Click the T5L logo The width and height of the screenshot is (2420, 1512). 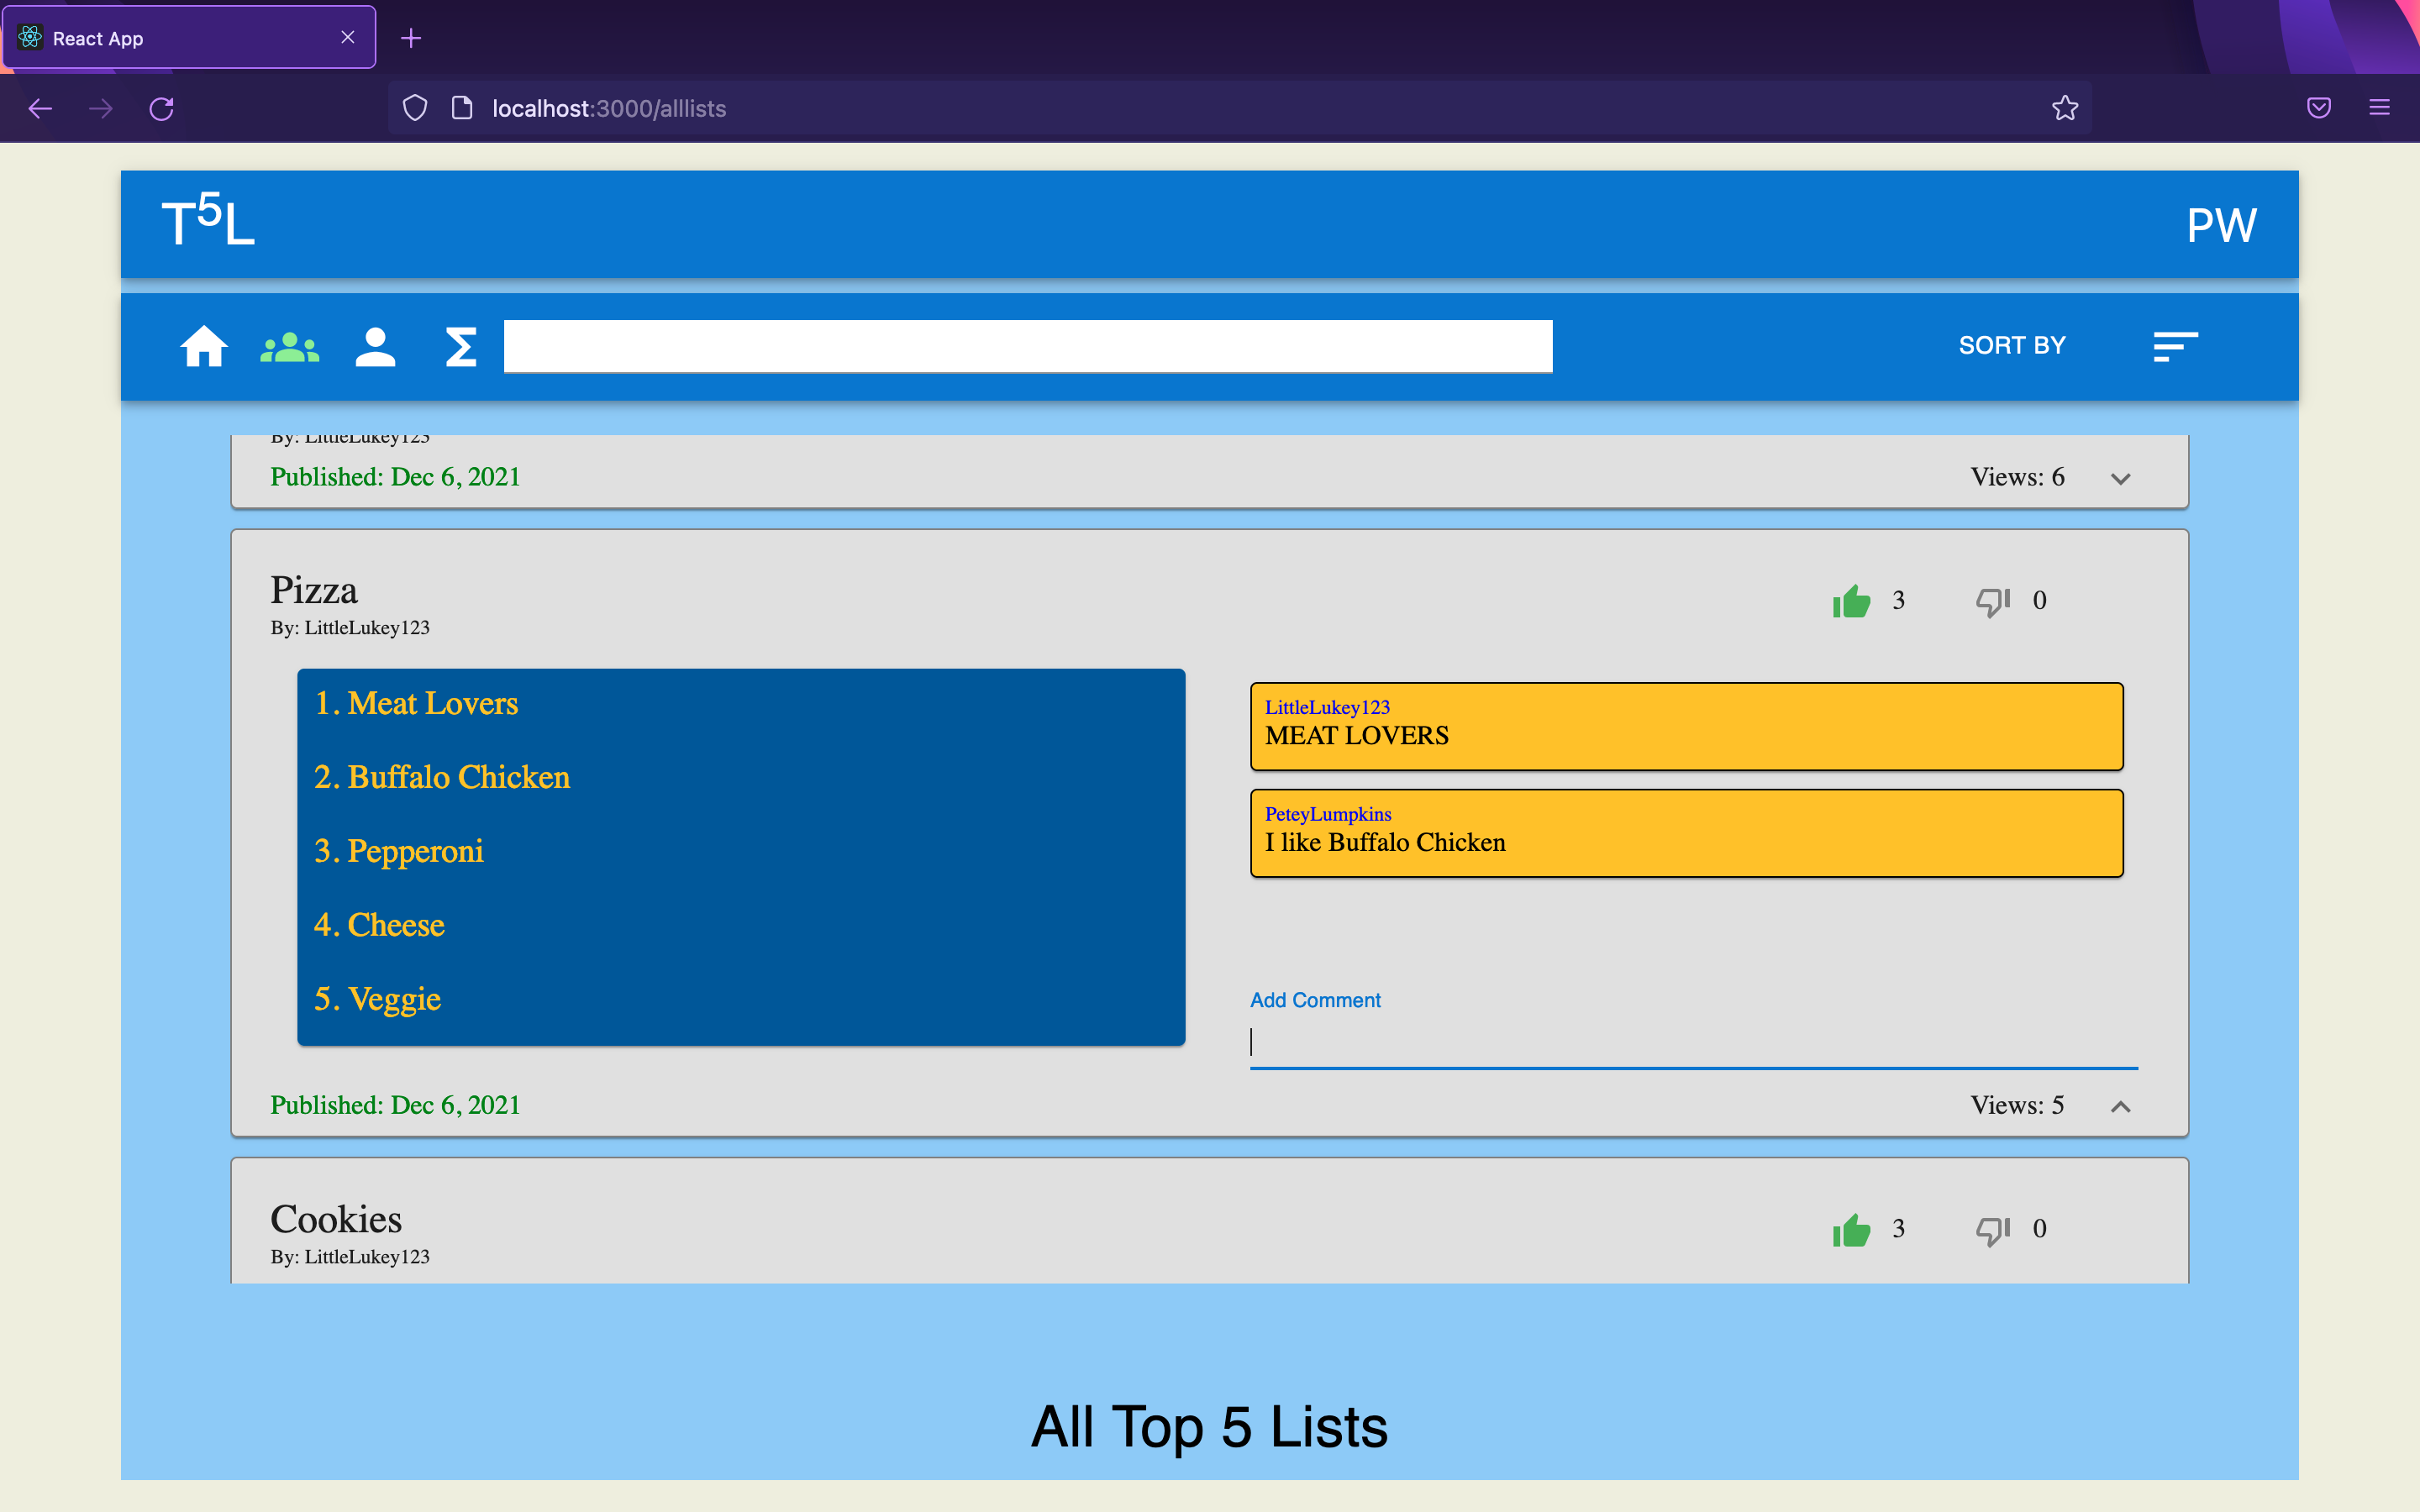[x=208, y=220]
